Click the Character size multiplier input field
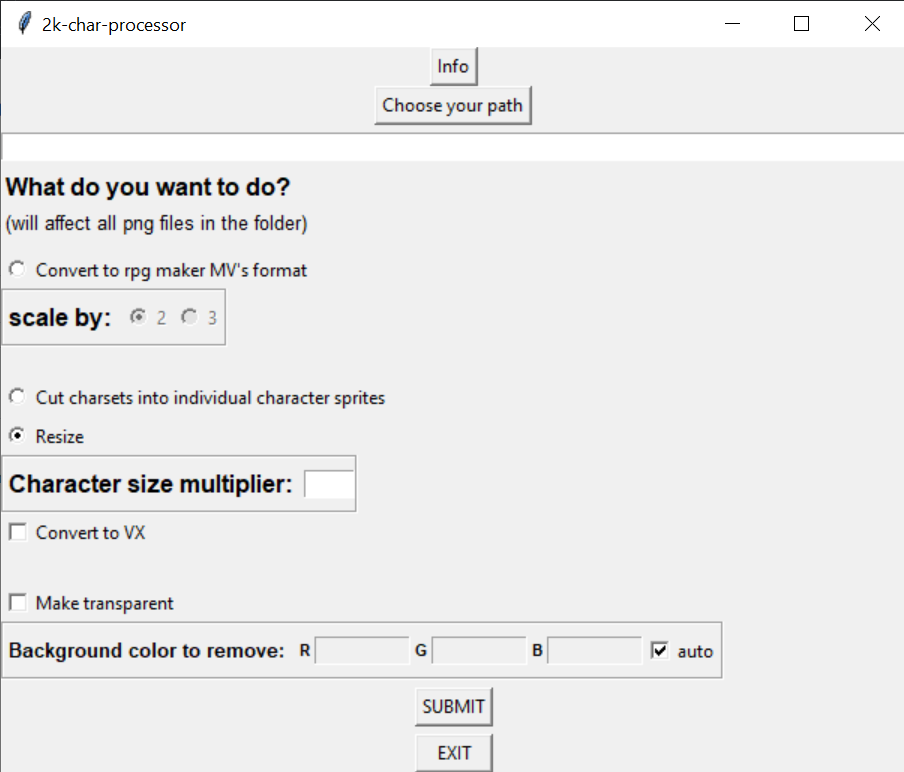The height and width of the screenshot is (772, 904). 331,483
